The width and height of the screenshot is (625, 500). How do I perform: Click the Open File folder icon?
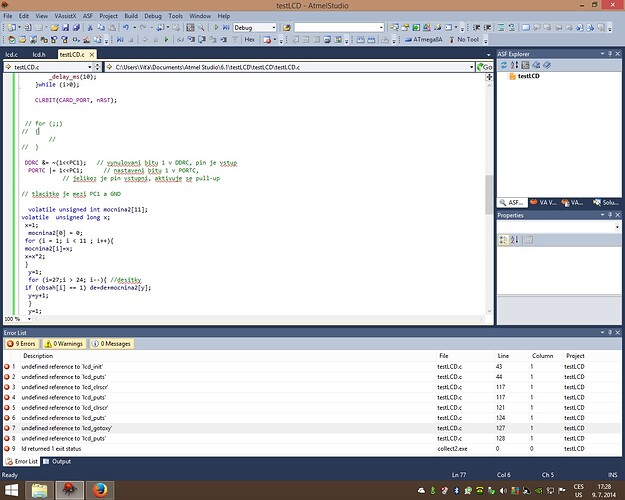(55, 28)
